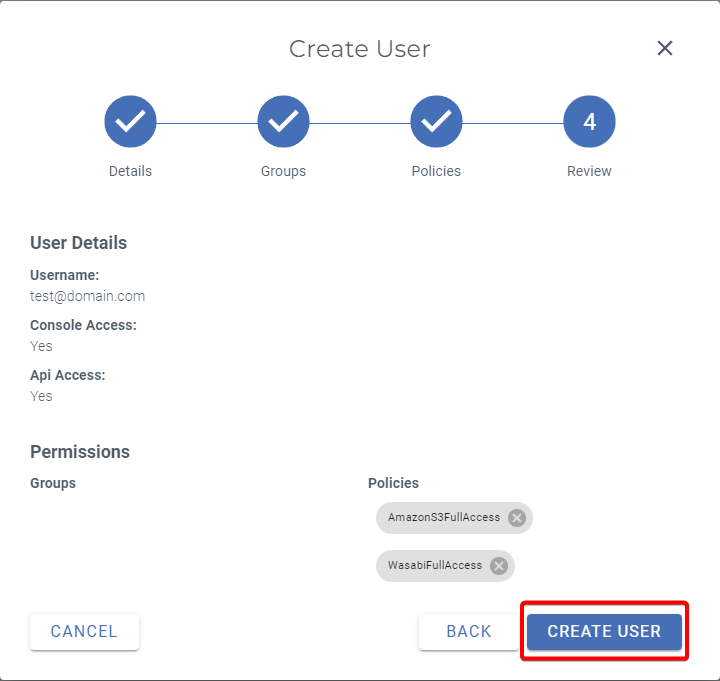Go back with the Back button
This screenshot has width=720, height=681.
[x=469, y=632]
